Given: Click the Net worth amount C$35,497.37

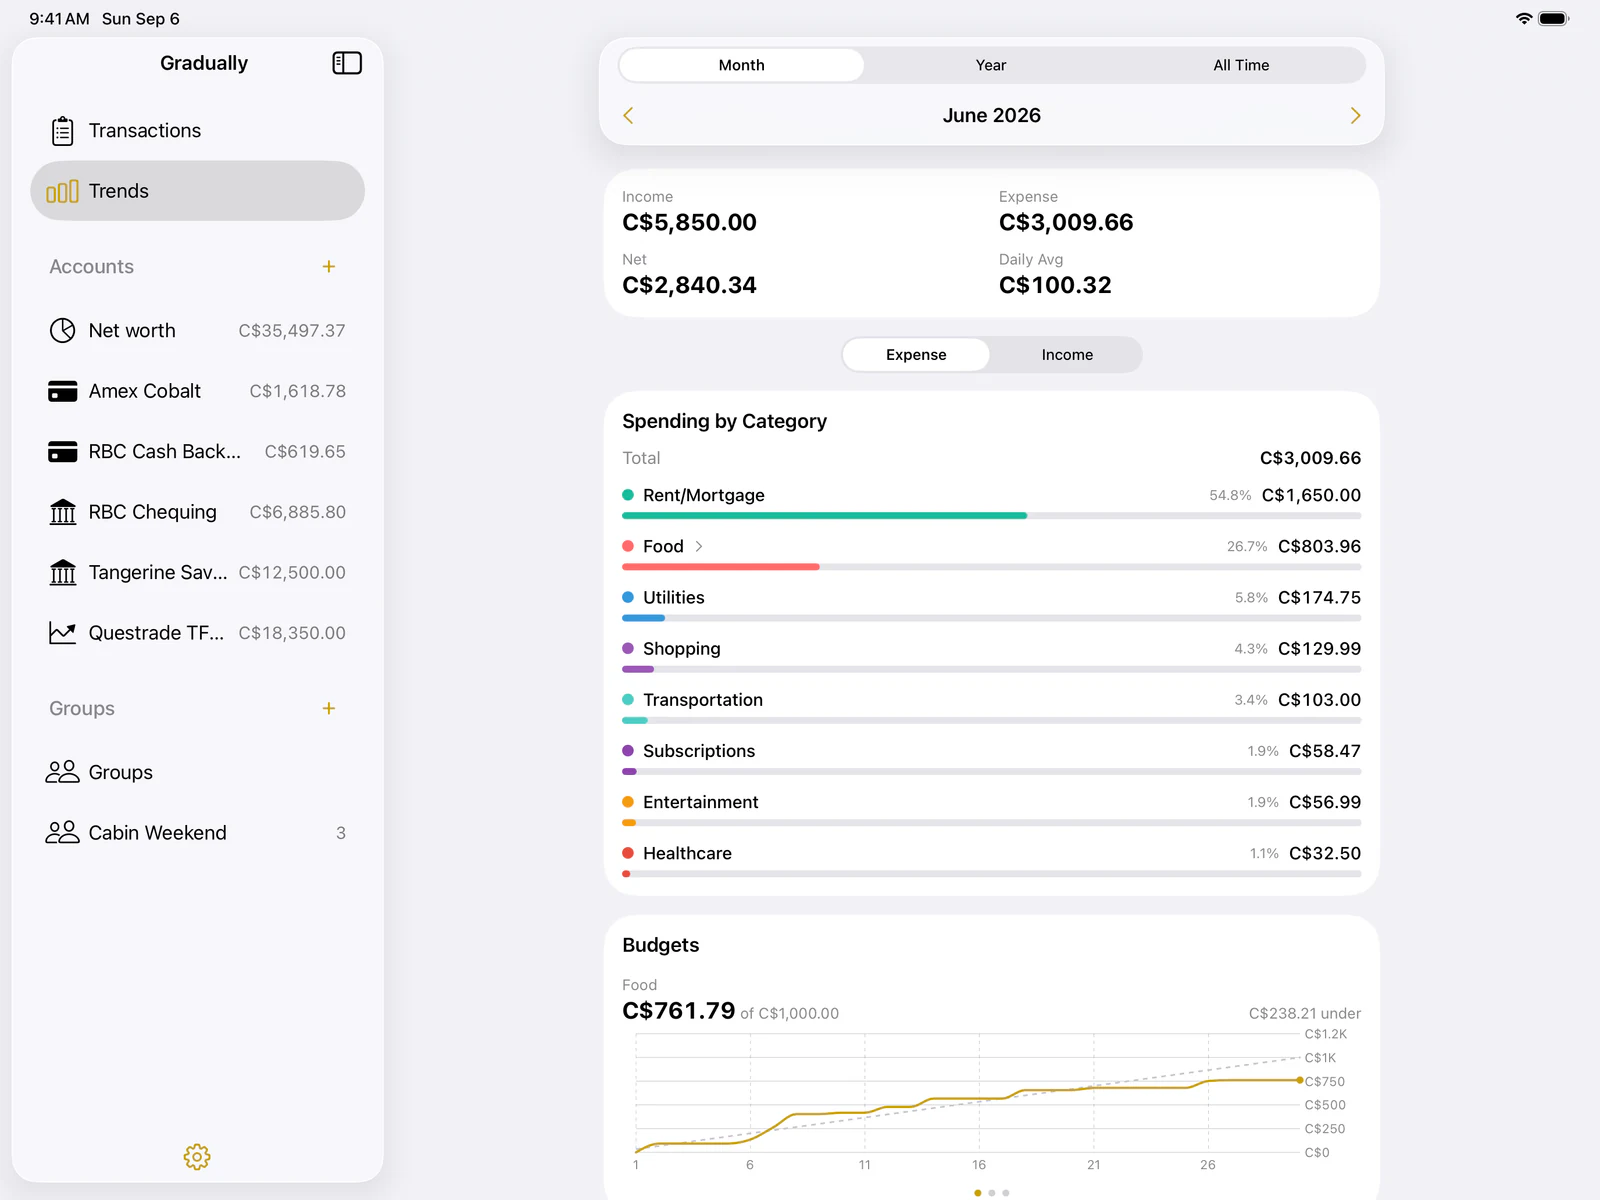Looking at the screenshot, I should tap(292, 331).
